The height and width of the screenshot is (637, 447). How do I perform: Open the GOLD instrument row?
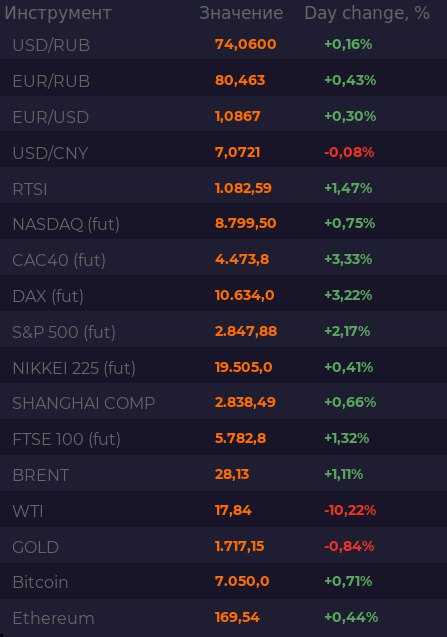click(x=224, y=545)
